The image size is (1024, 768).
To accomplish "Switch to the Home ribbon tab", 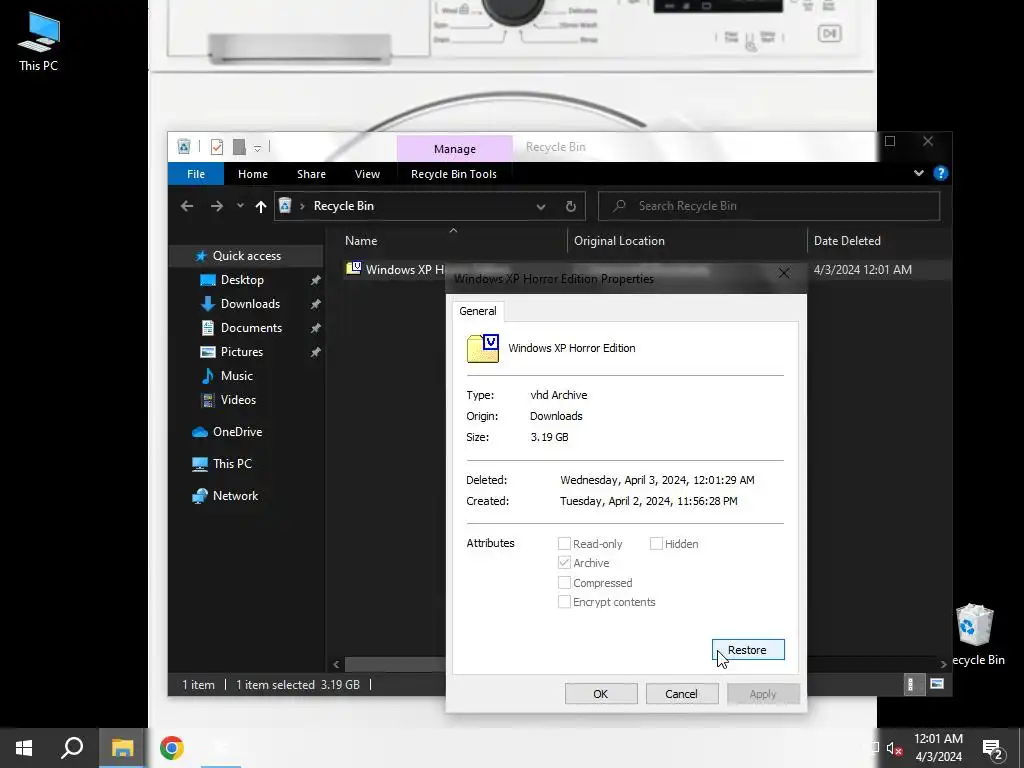I will coord(253,174).
